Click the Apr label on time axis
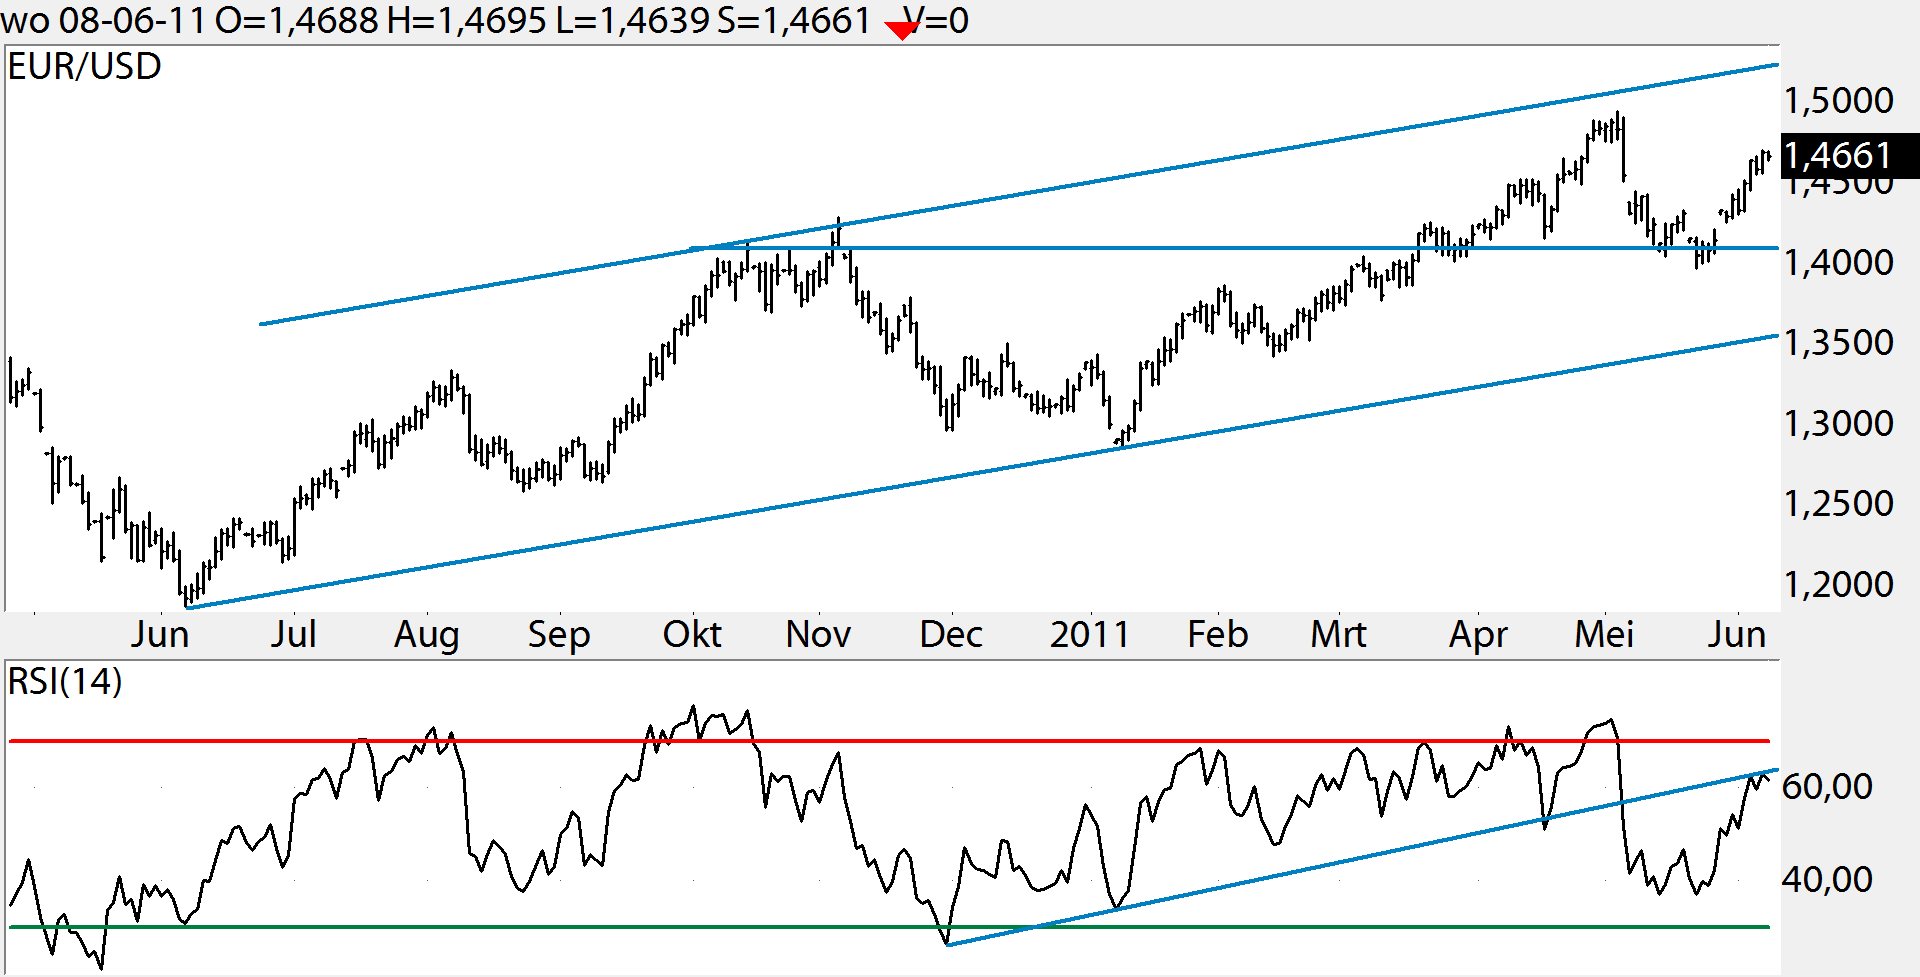Image resolution: width=1920 pixels, height=977 pixels. (1478, 636)
